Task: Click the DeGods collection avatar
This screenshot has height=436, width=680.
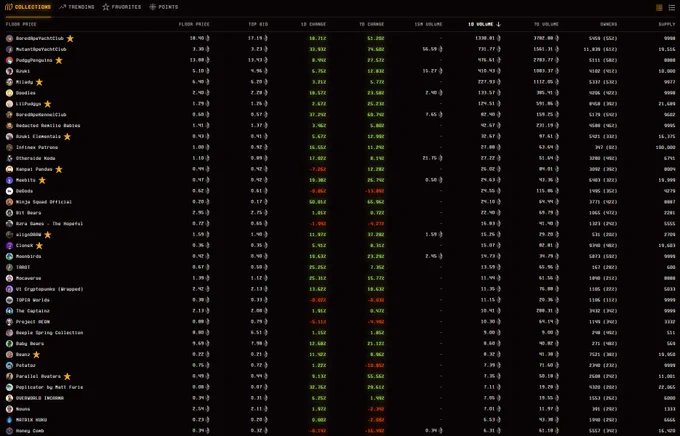Action: click(10, 191)
